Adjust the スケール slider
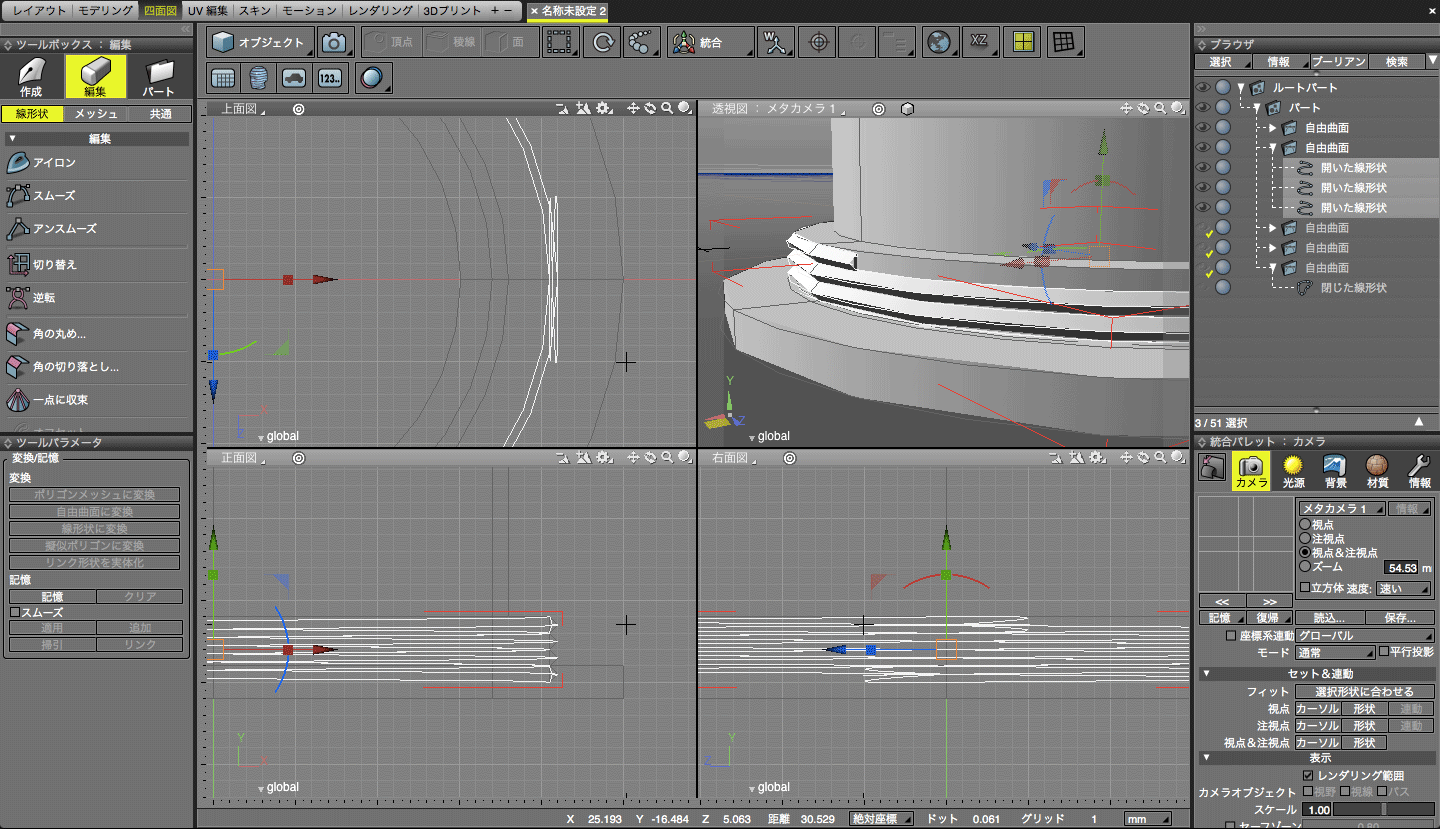The width and height of the screenshot is (1440, 829). 1384,809
